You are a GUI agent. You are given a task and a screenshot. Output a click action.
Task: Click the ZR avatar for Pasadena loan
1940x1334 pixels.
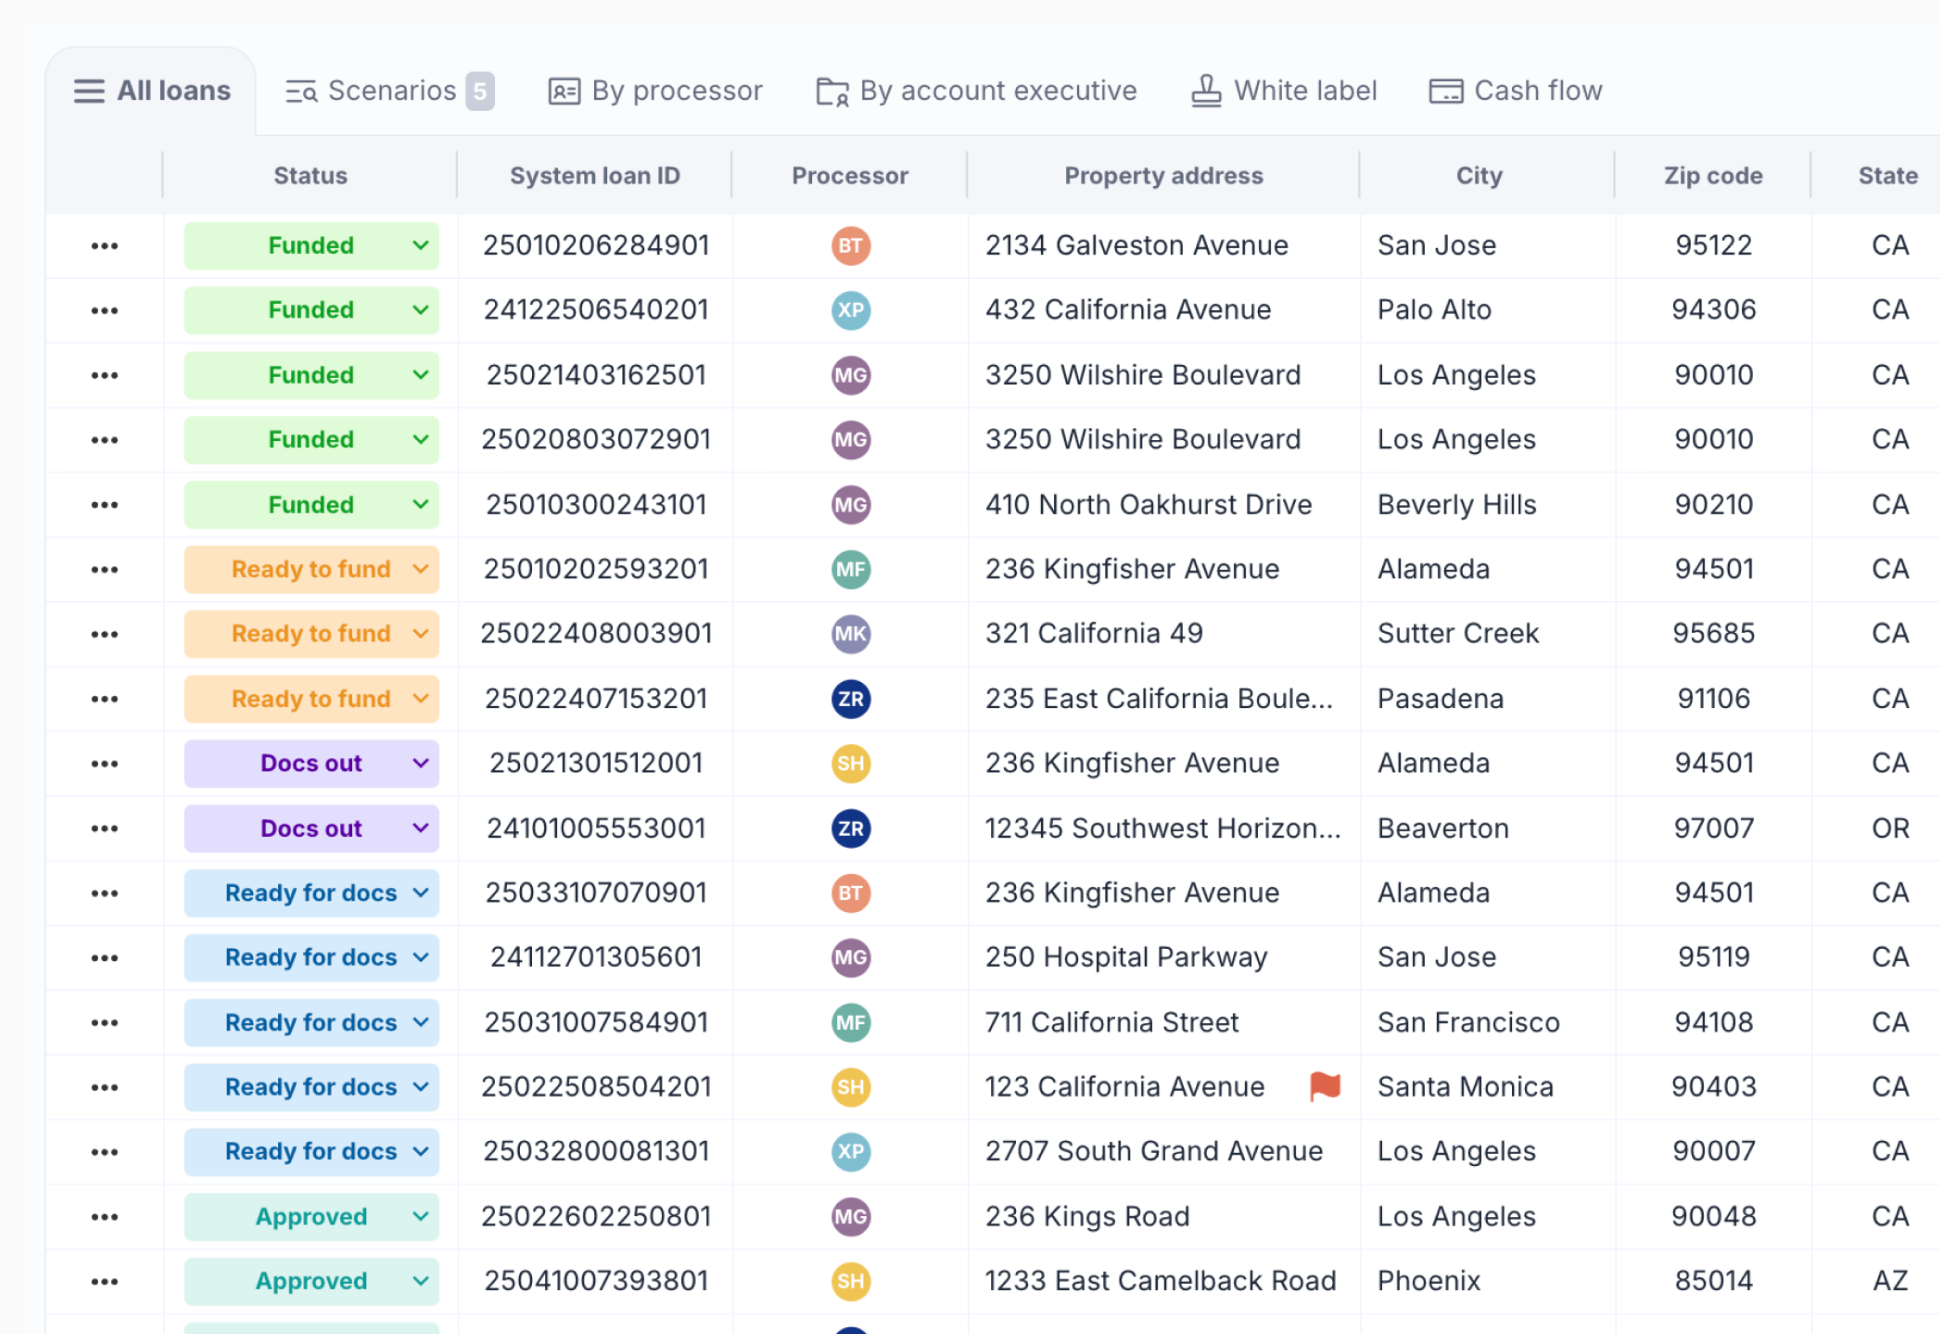click(851, 699)
